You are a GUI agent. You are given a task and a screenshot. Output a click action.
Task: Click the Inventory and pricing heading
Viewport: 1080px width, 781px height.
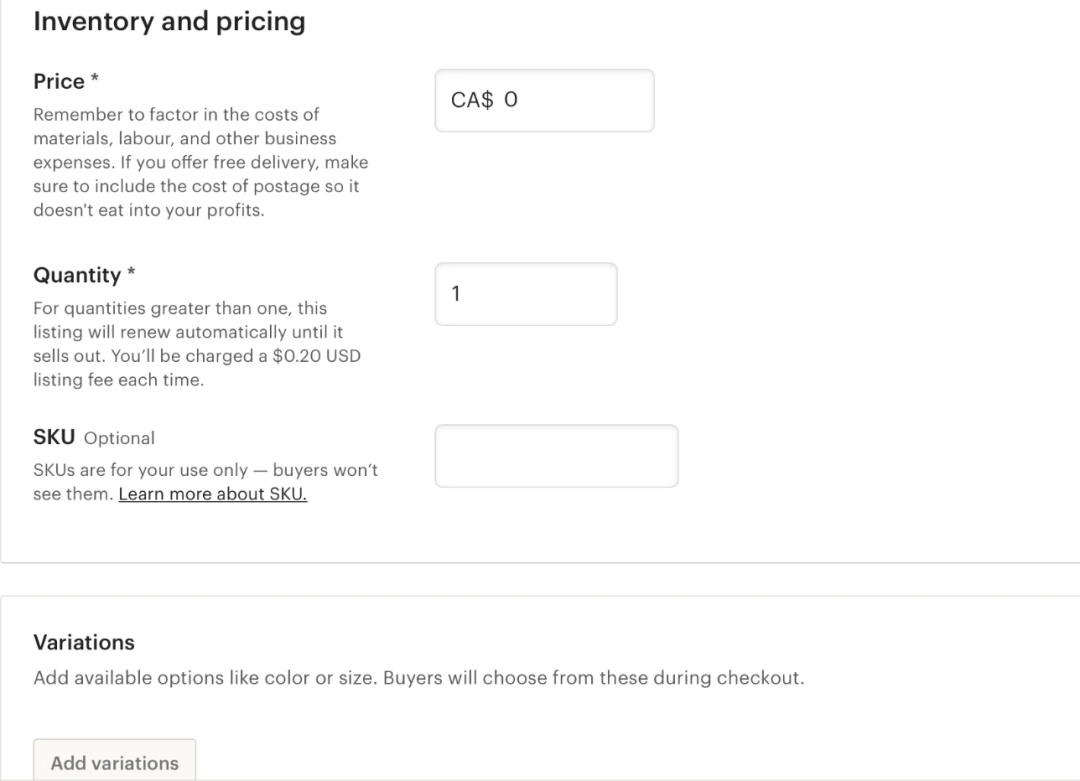click(x=169, y=21)
